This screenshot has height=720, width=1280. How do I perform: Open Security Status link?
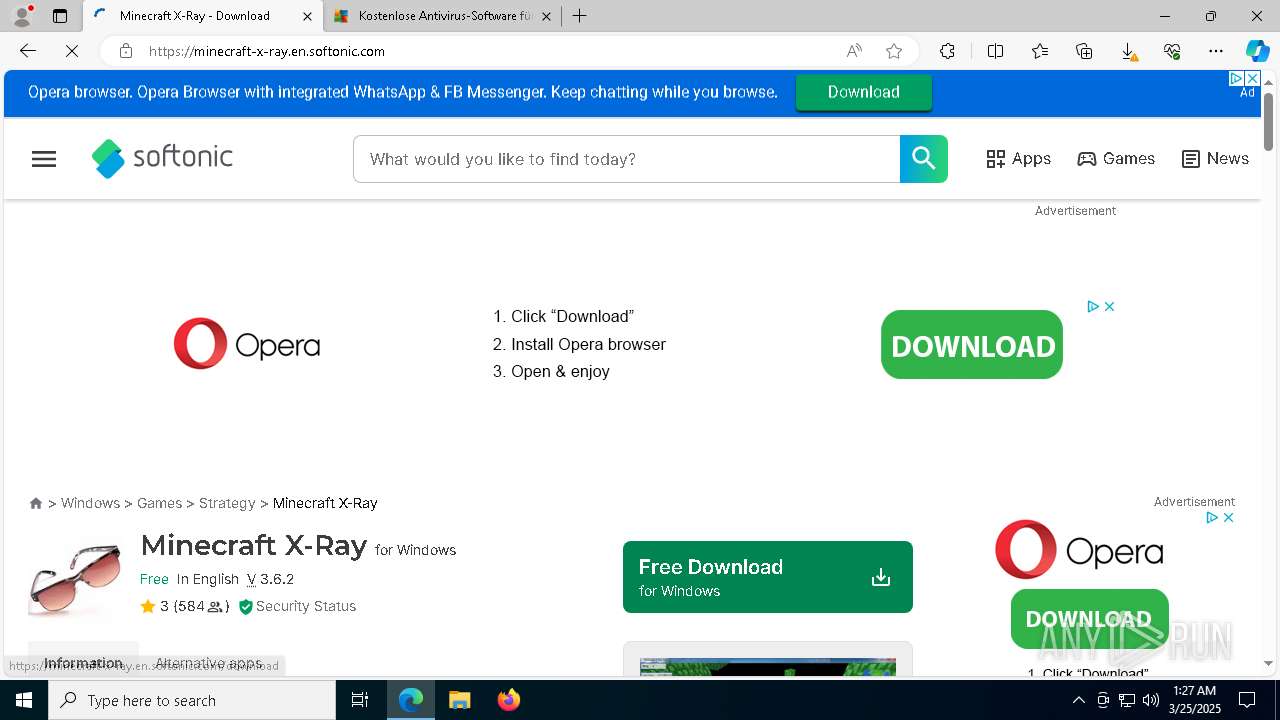click(297, 606)
